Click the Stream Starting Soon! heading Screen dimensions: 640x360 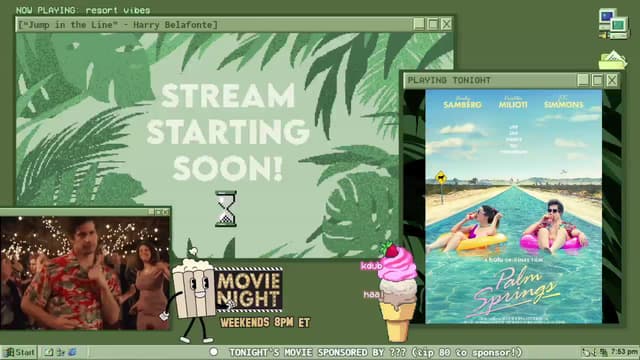click(228, 132)
